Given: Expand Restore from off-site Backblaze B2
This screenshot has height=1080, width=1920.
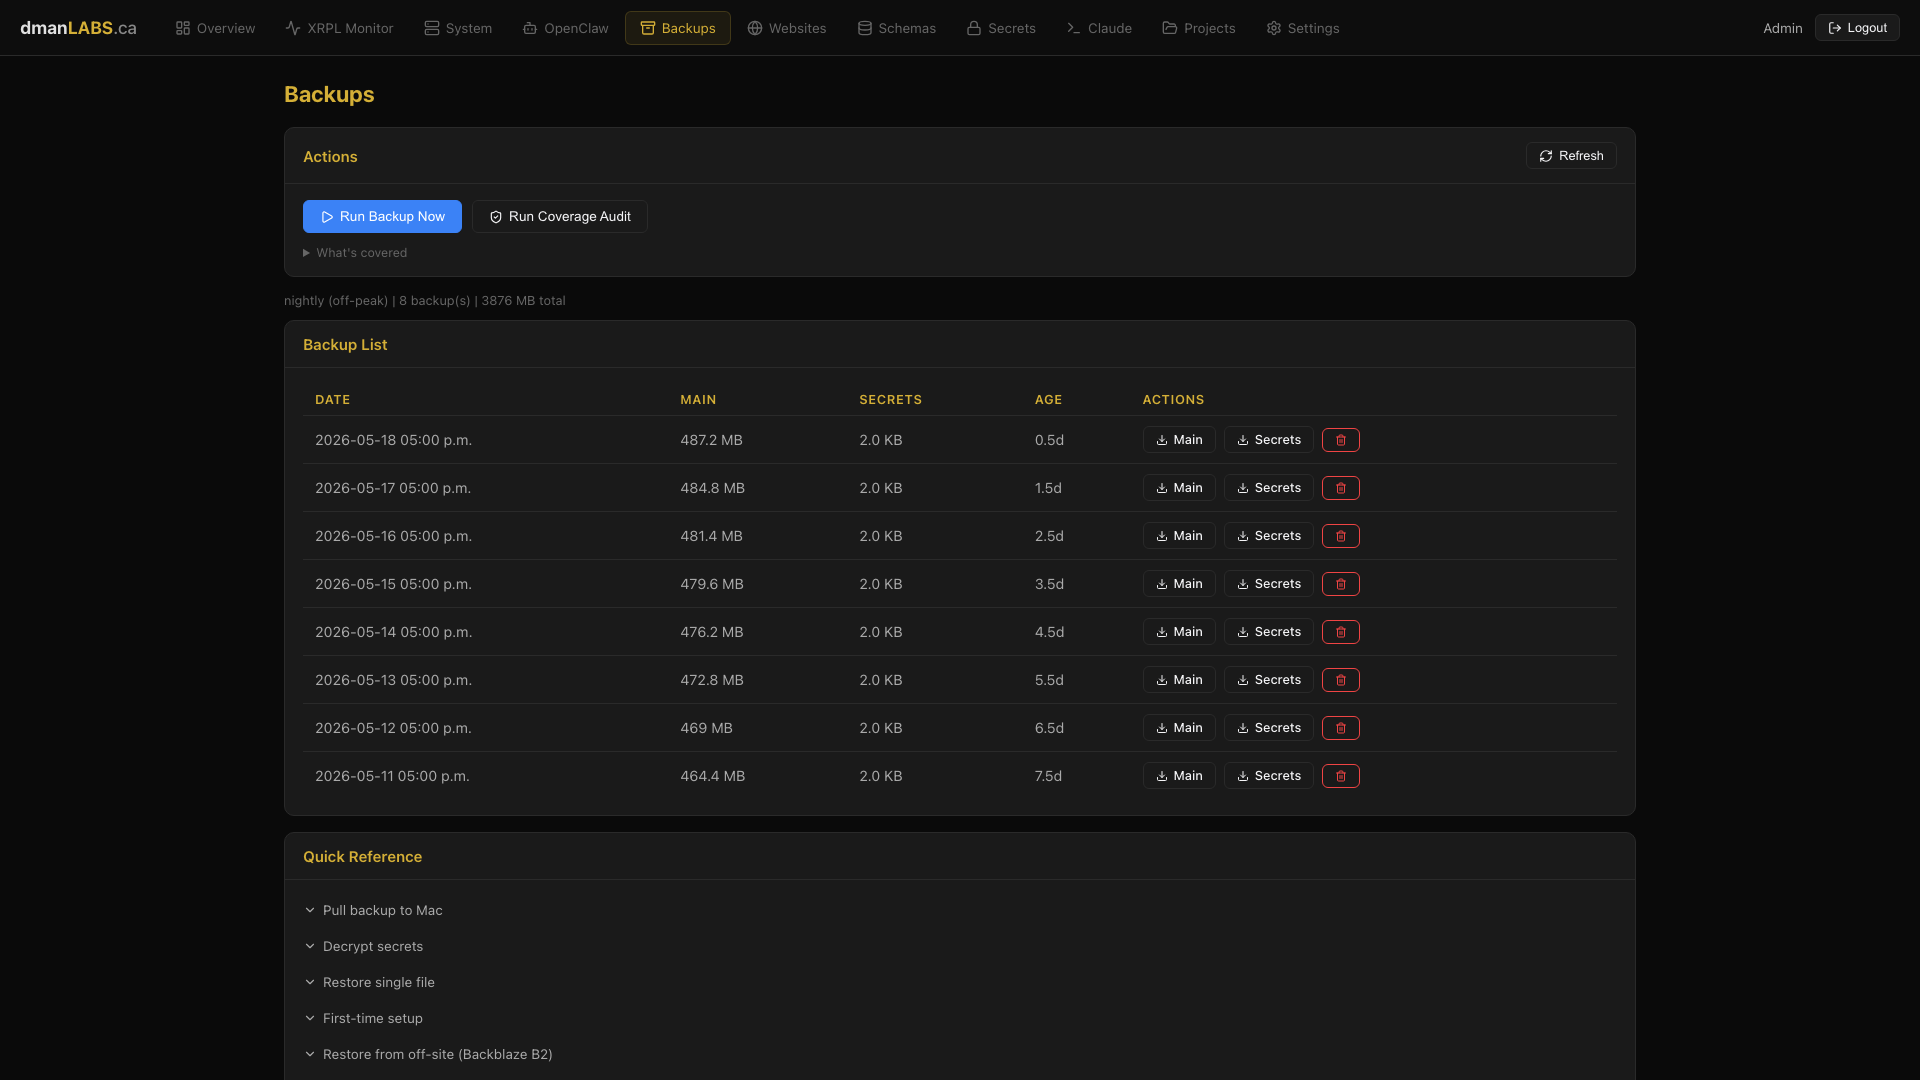Looking at the screenshot, I should pyautogui.click(x=428, y=1054).
